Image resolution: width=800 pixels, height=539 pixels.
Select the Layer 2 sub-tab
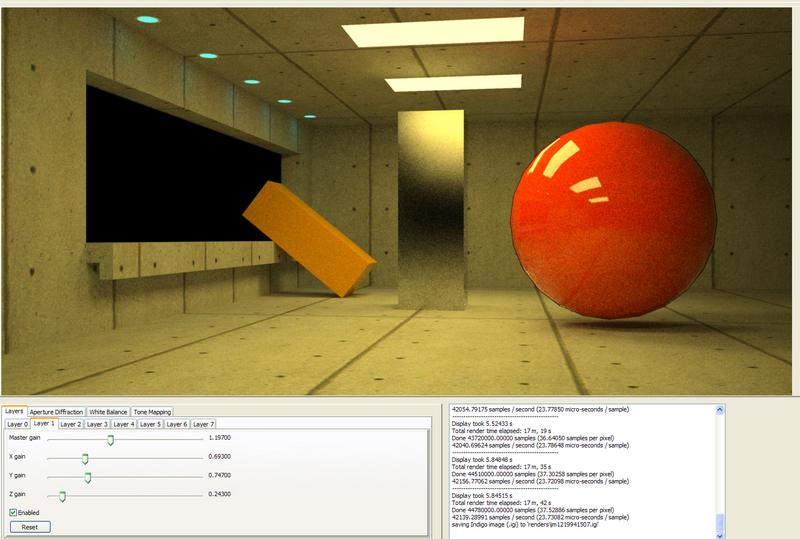coord(71,424)
